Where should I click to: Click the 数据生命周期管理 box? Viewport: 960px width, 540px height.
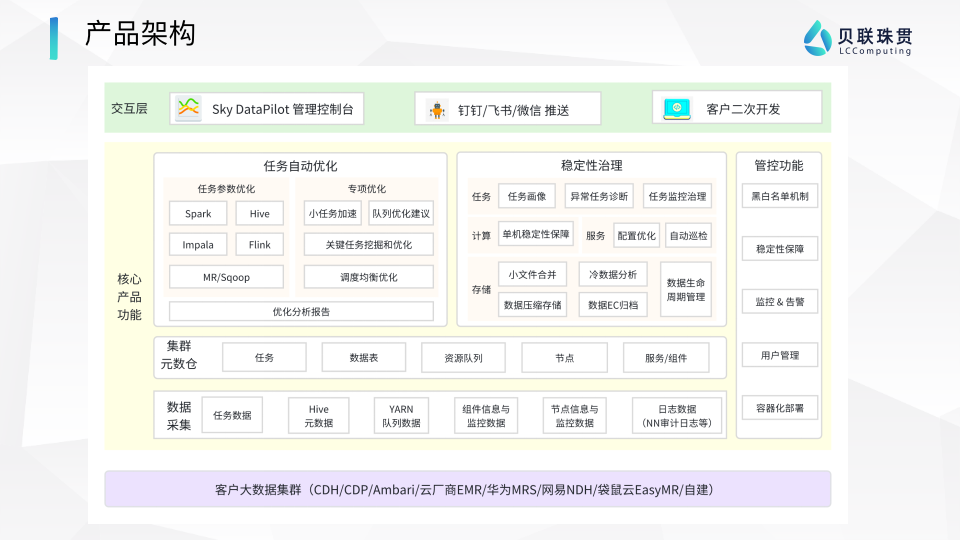point(686,290)
